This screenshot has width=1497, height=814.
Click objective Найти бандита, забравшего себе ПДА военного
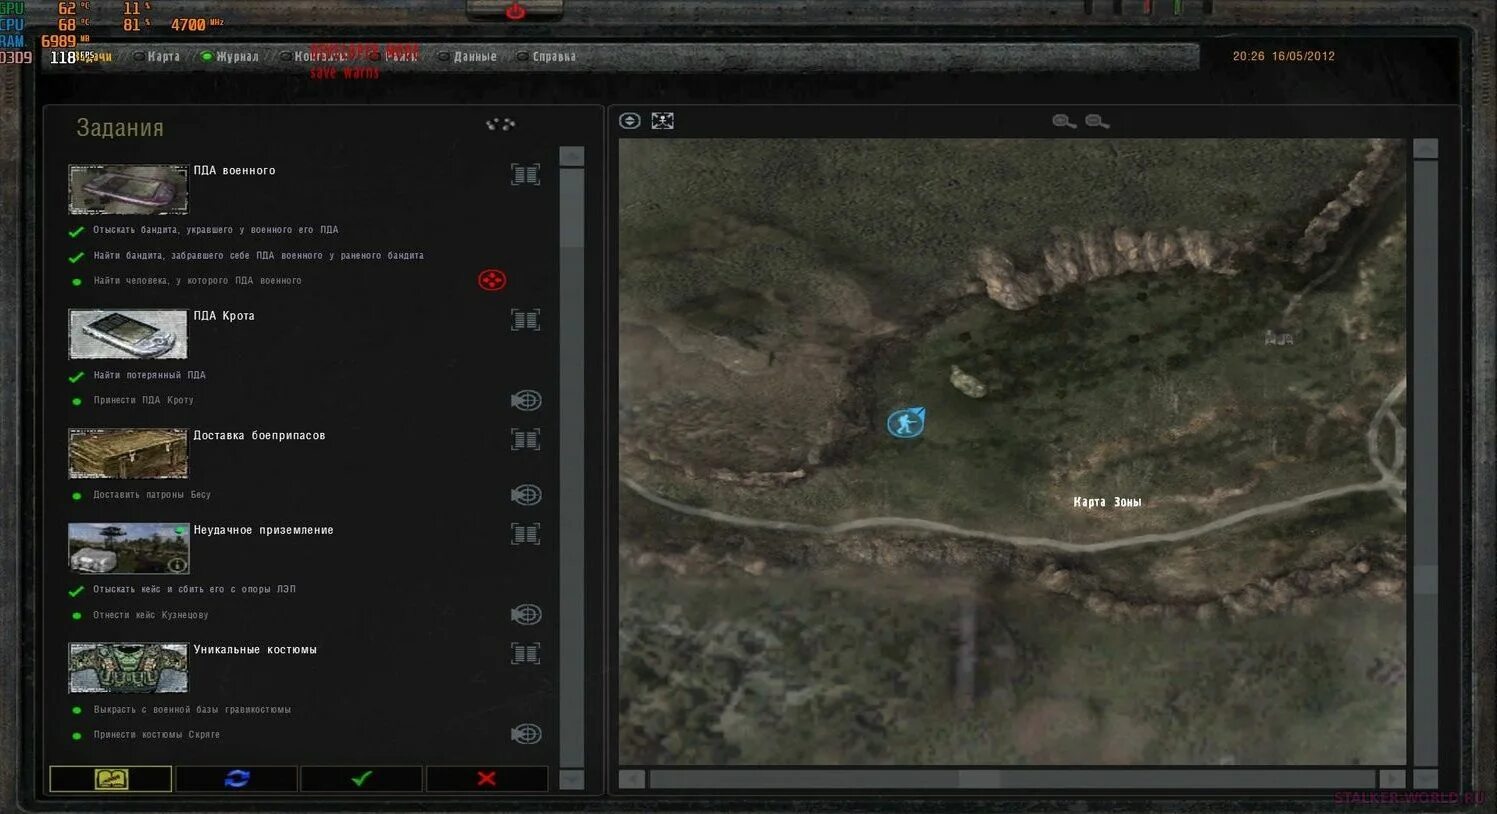258,256
